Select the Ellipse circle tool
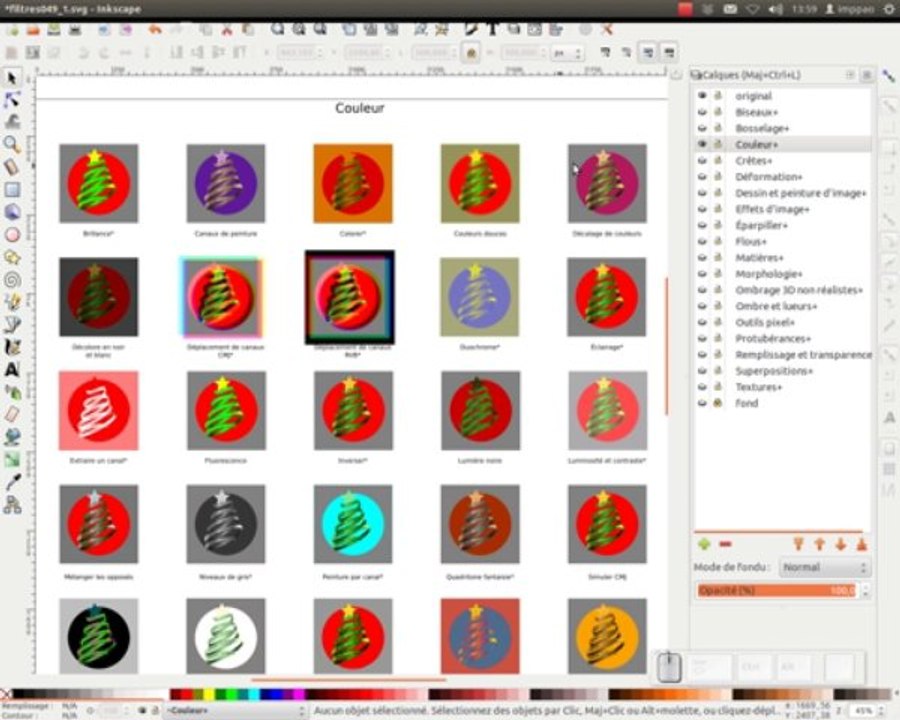Viewport: 900px width, 720px height. [12, 234]
